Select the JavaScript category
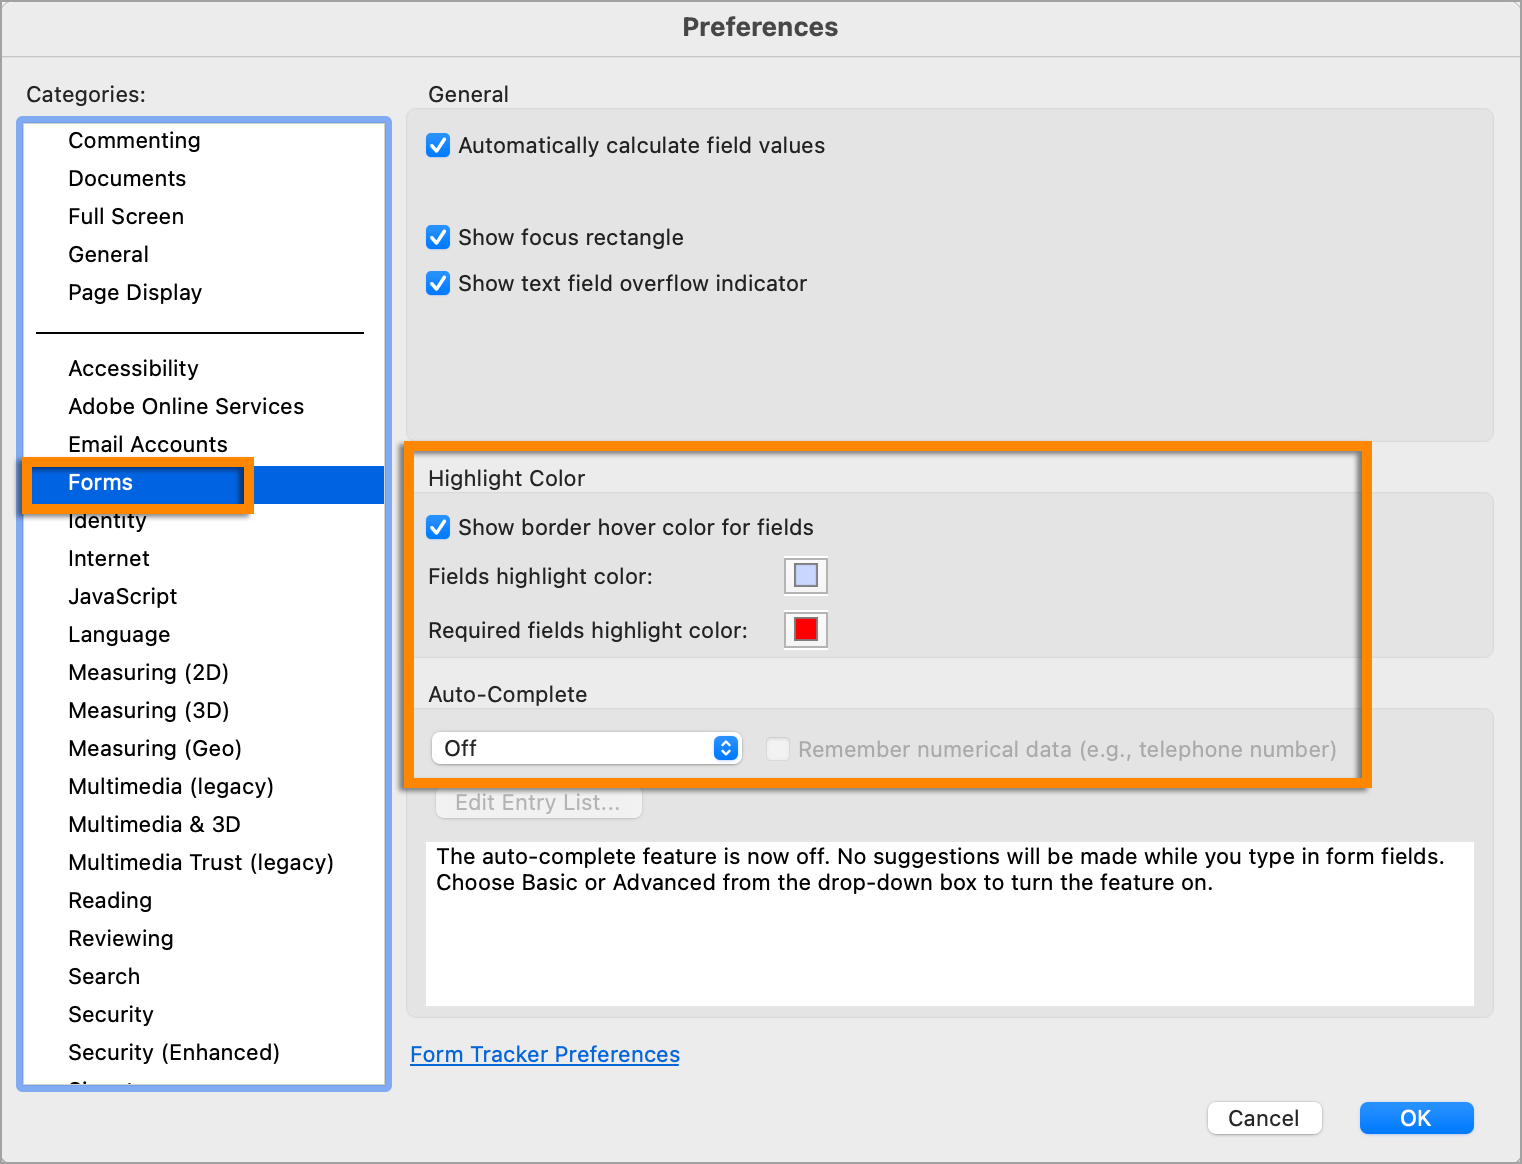Viewport: 1522px width, 1164px height. coord(122,597)
